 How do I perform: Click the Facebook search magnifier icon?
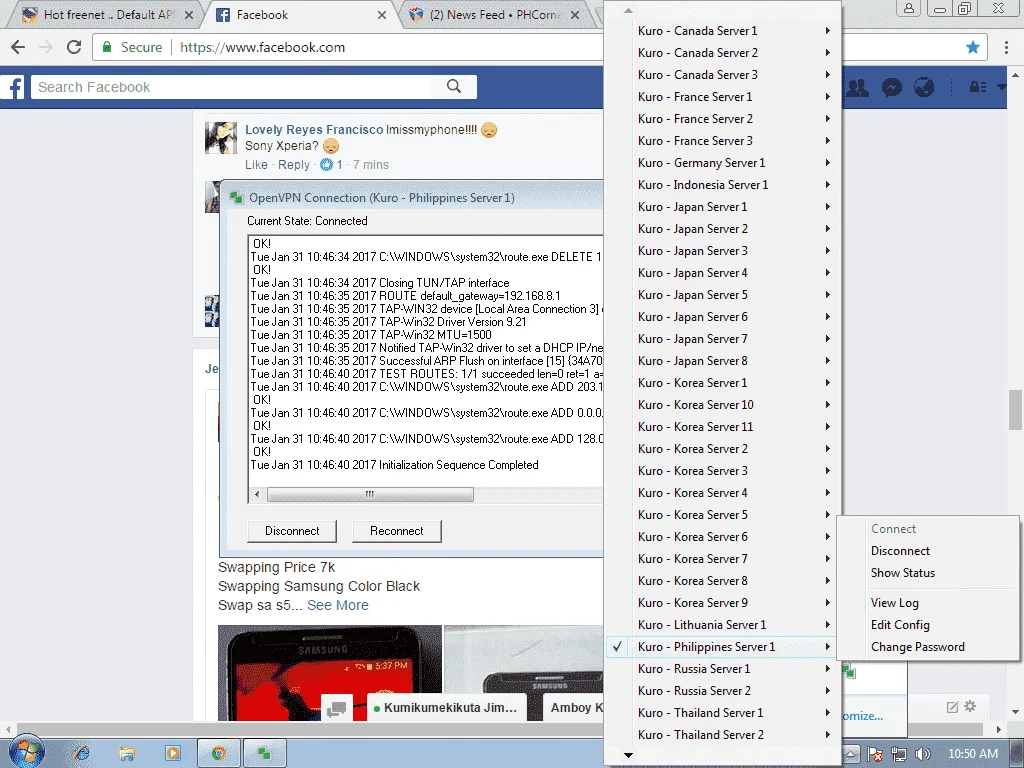(454, 86)
